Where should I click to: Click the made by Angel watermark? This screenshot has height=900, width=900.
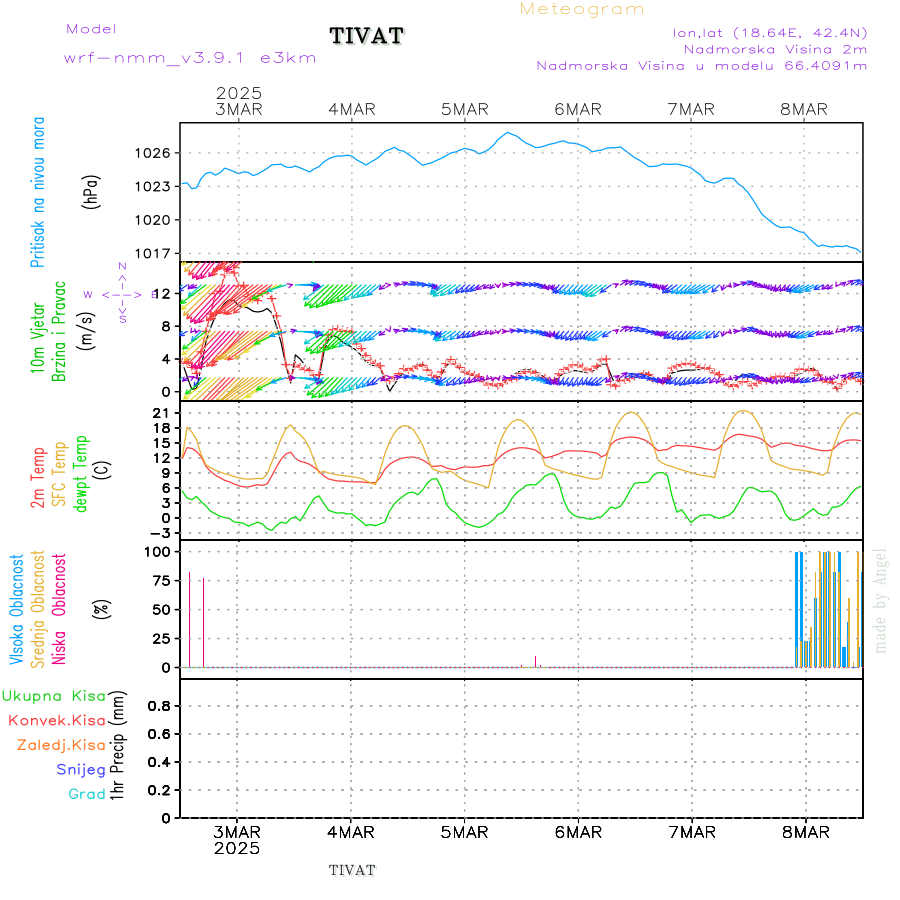tap(881, 599)
